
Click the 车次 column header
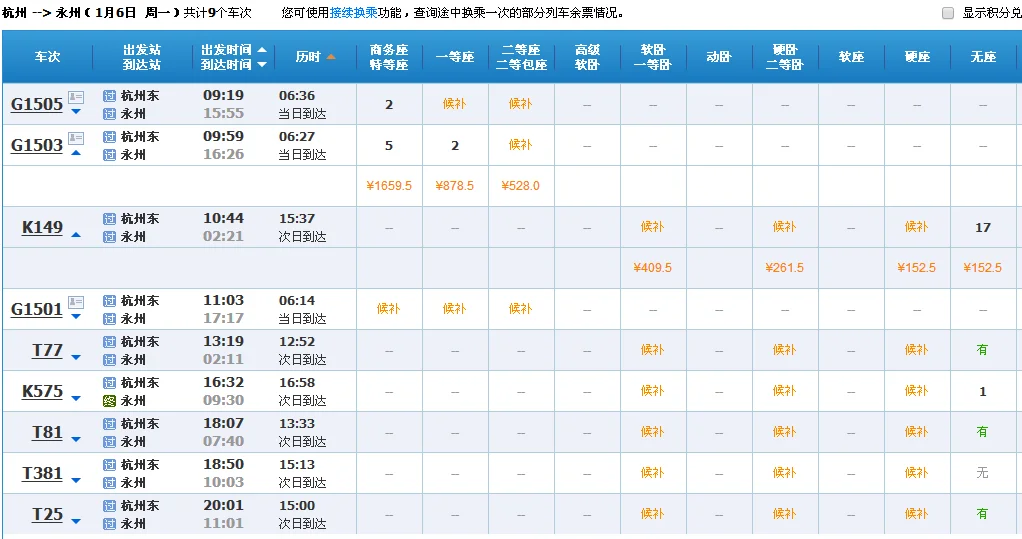48,57
